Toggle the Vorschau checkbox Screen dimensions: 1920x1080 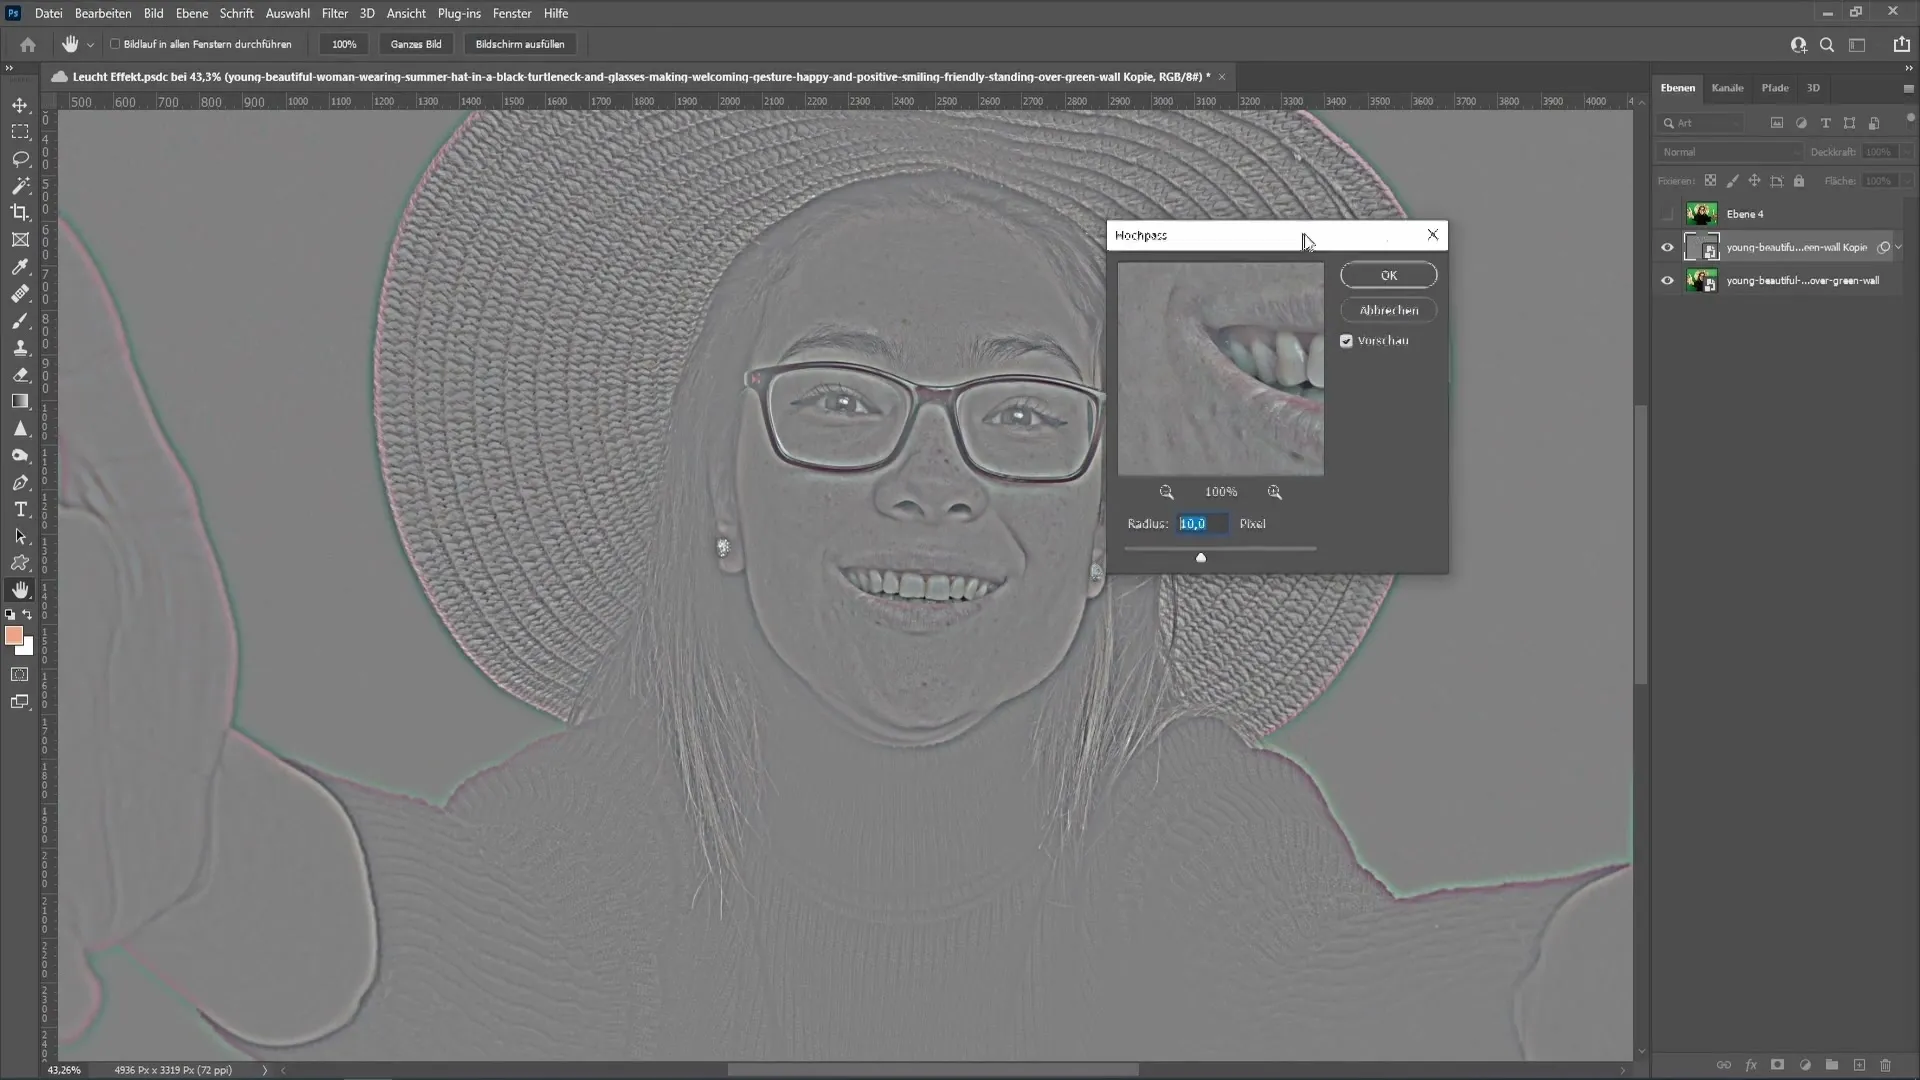pyautogui.click(x=1346, y=341)
